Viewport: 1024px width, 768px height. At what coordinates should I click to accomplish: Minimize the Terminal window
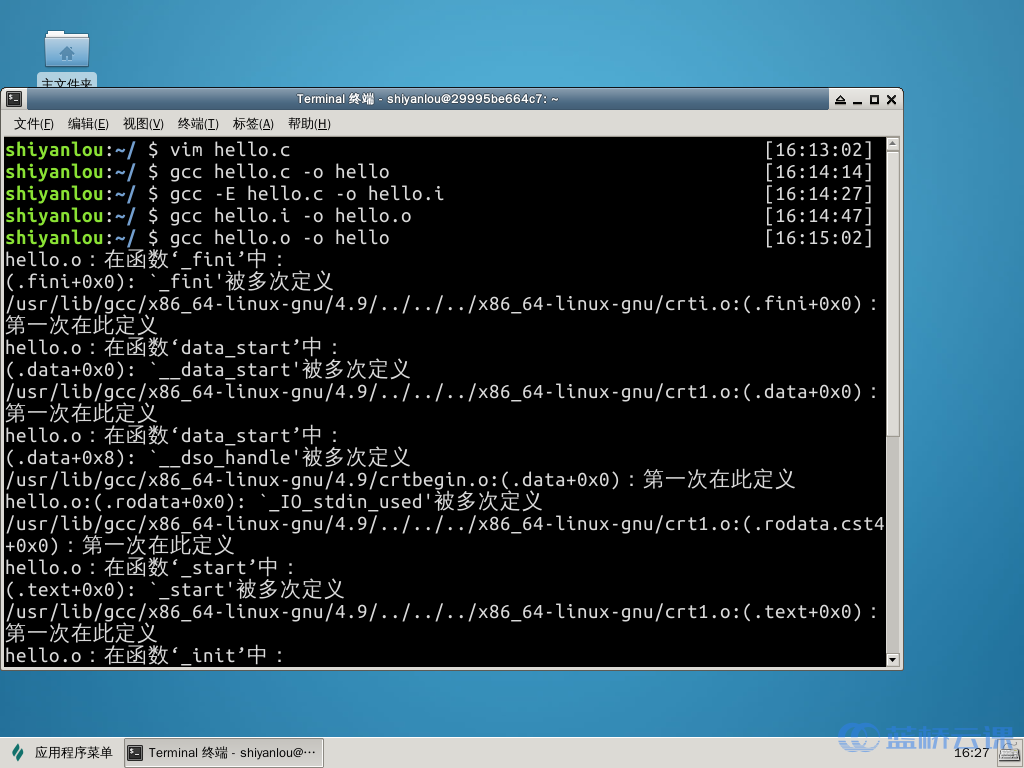click(x=858, y=99)
